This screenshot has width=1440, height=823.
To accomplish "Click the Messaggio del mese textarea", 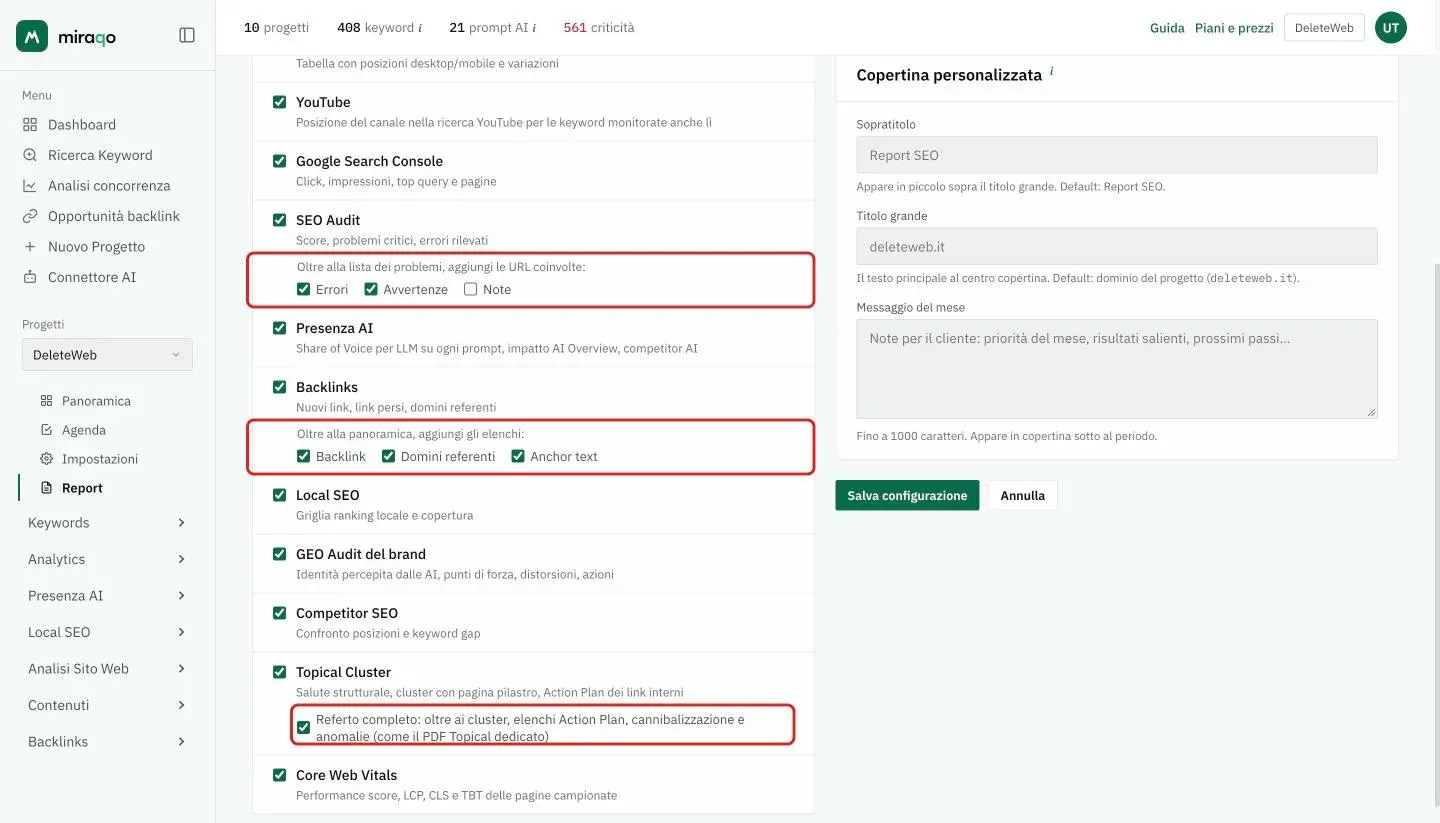I will [1117, 369].
